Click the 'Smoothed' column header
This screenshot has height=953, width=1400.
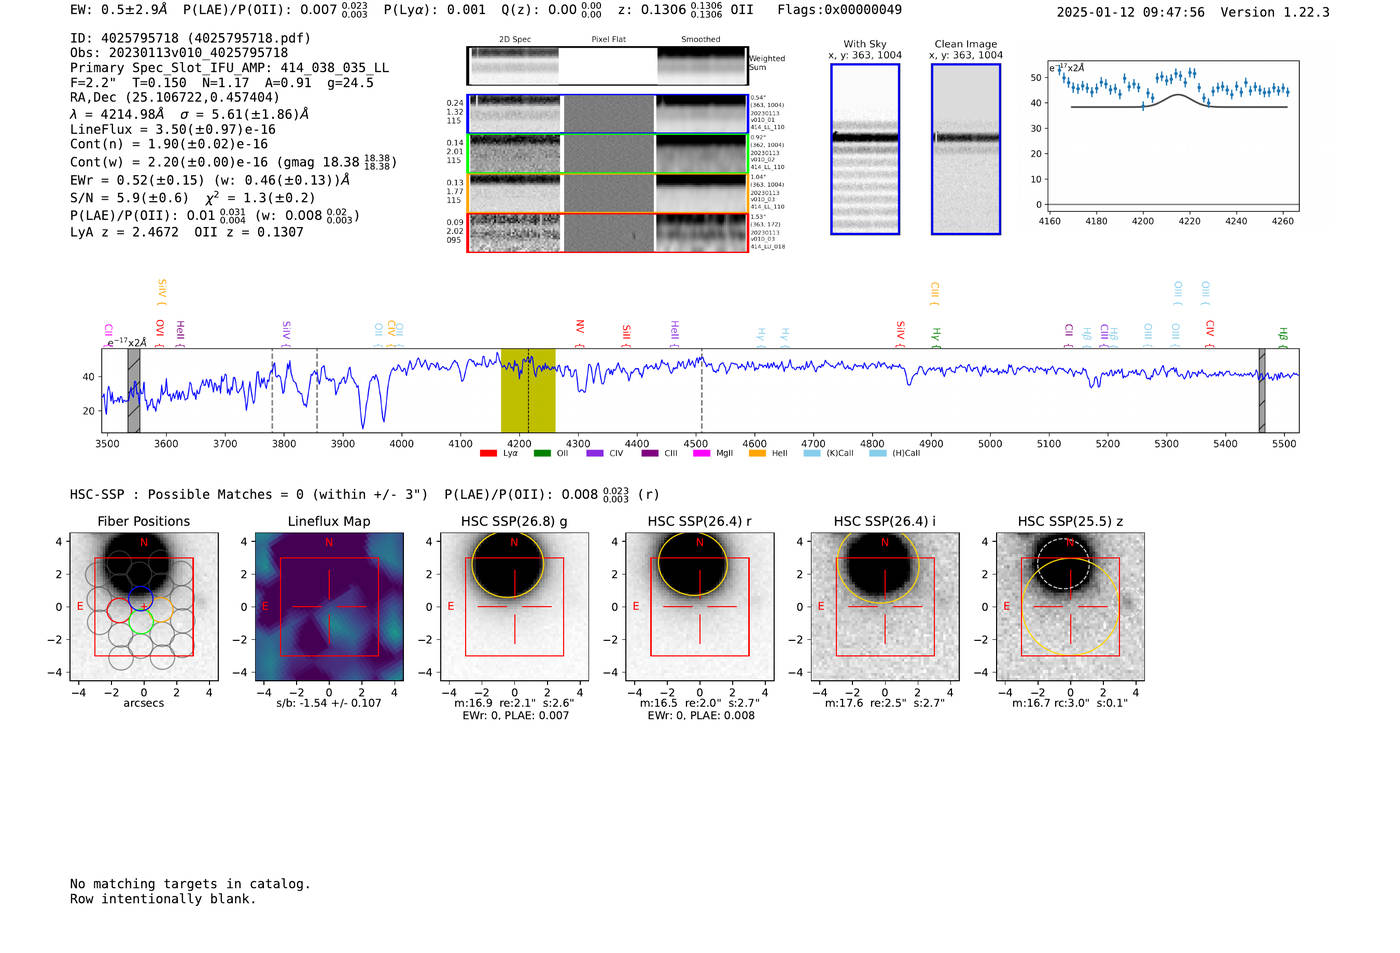tap(701, 40)
